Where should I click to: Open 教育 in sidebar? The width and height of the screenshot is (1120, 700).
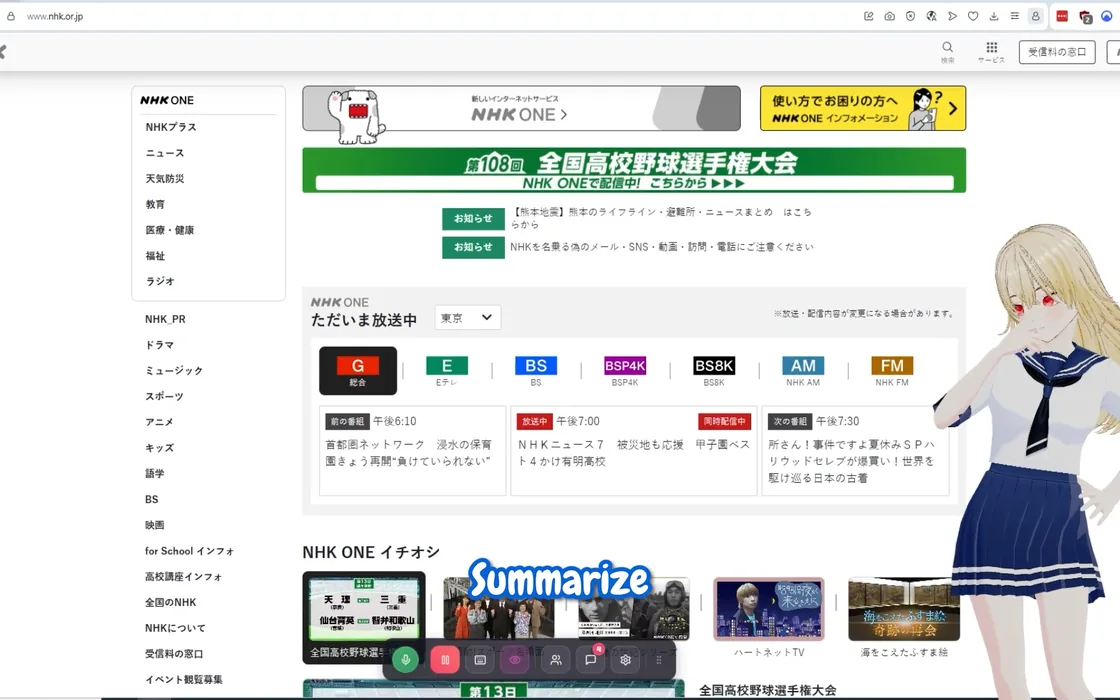pos(155,204)
